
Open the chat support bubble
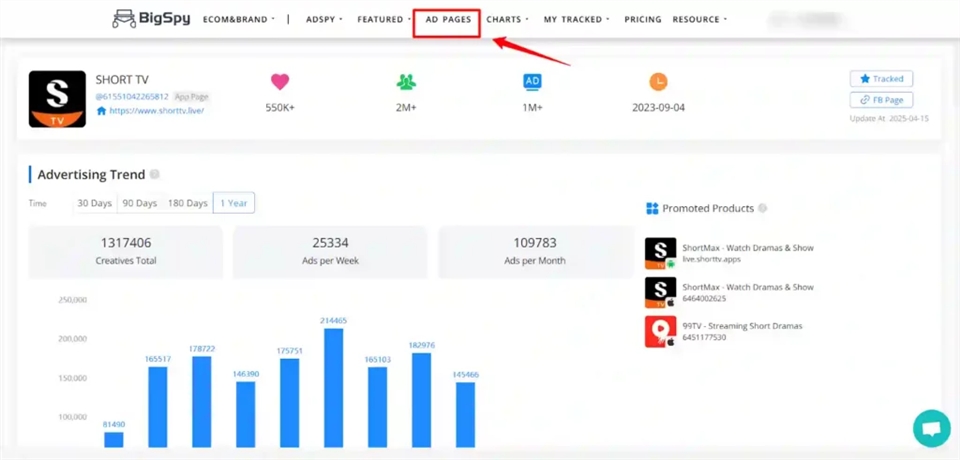931,428
